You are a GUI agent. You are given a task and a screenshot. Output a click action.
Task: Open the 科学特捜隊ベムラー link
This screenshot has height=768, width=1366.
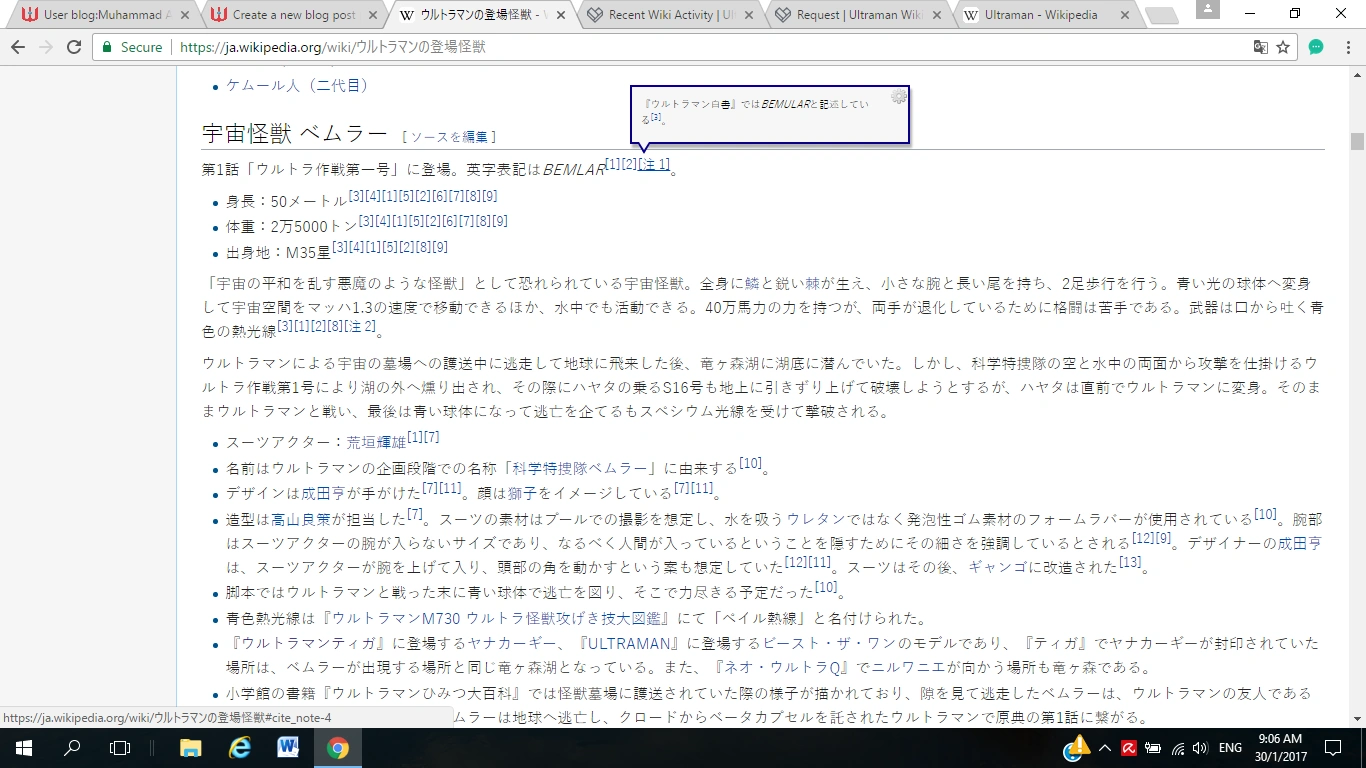tap(580, 468)
